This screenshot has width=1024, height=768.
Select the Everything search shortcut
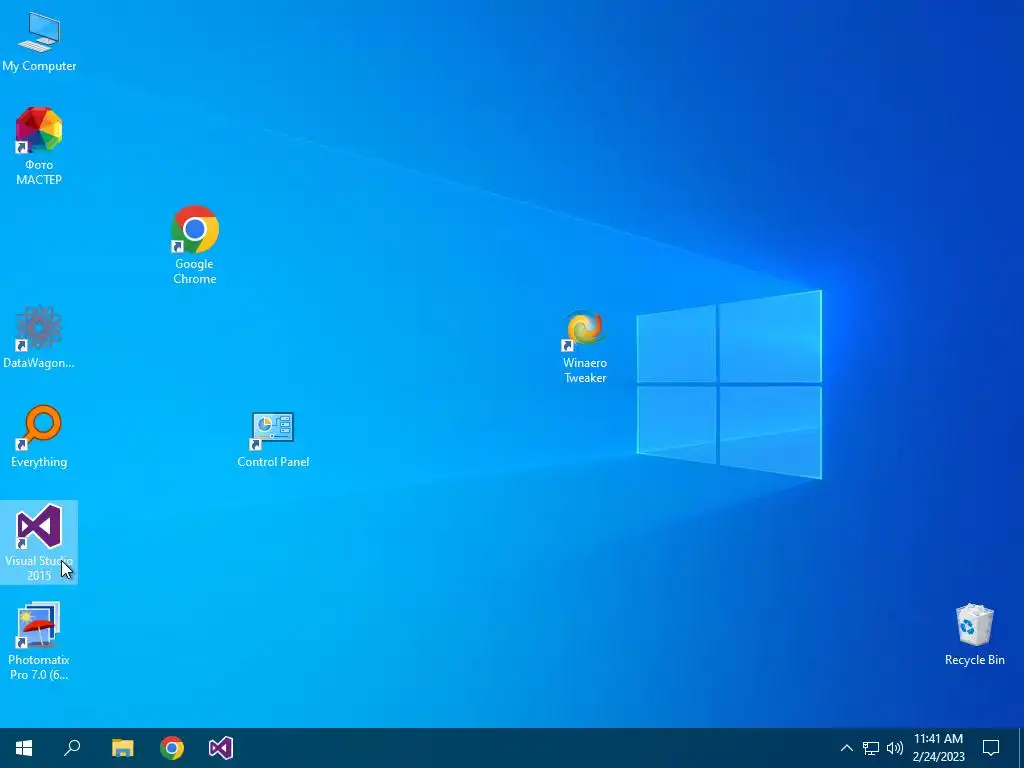pyautogui.click(x=39, y=436)
